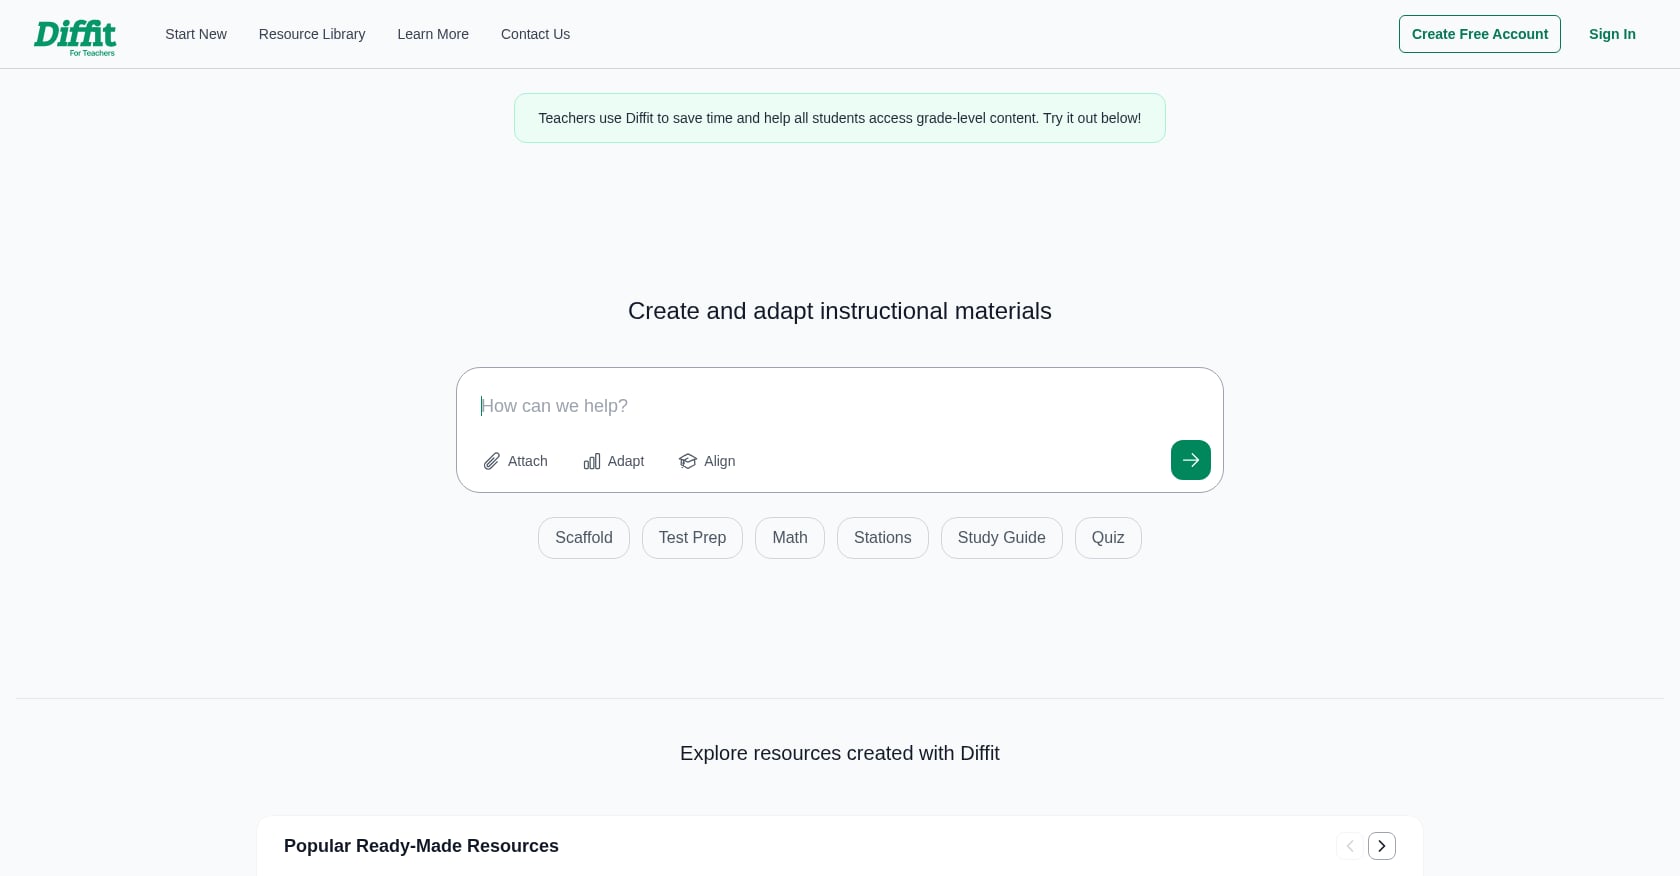The width and height of the screenshot is (1680, 876).
Task: Go to the Contact Us page
Action: coord(535,34)
